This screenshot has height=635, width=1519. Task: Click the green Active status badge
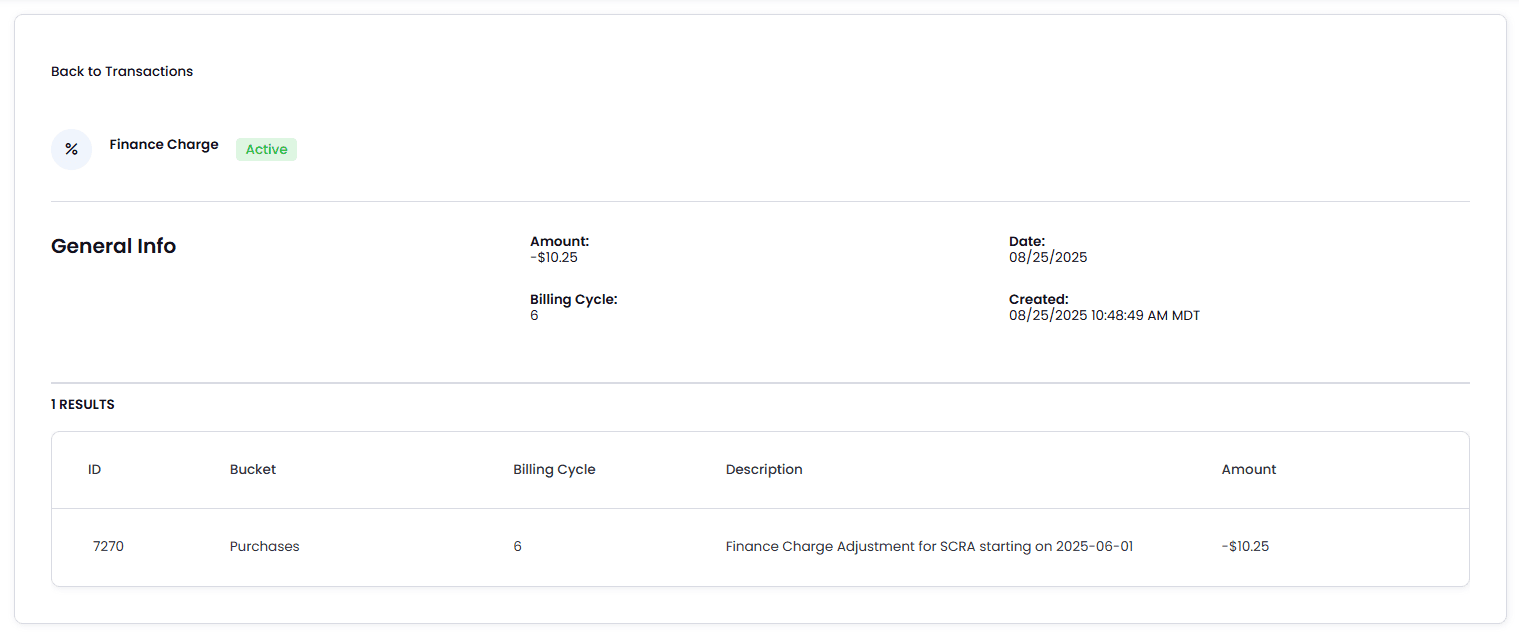click(x=266, y=149)
